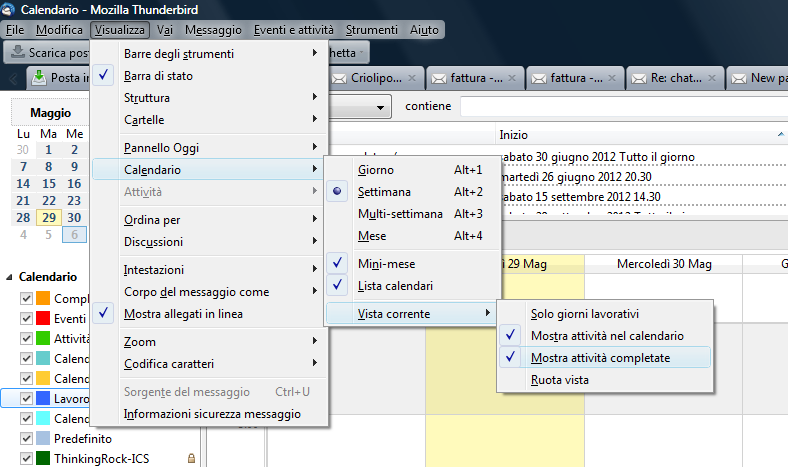Click in the contiene search field

pos(624,107)
